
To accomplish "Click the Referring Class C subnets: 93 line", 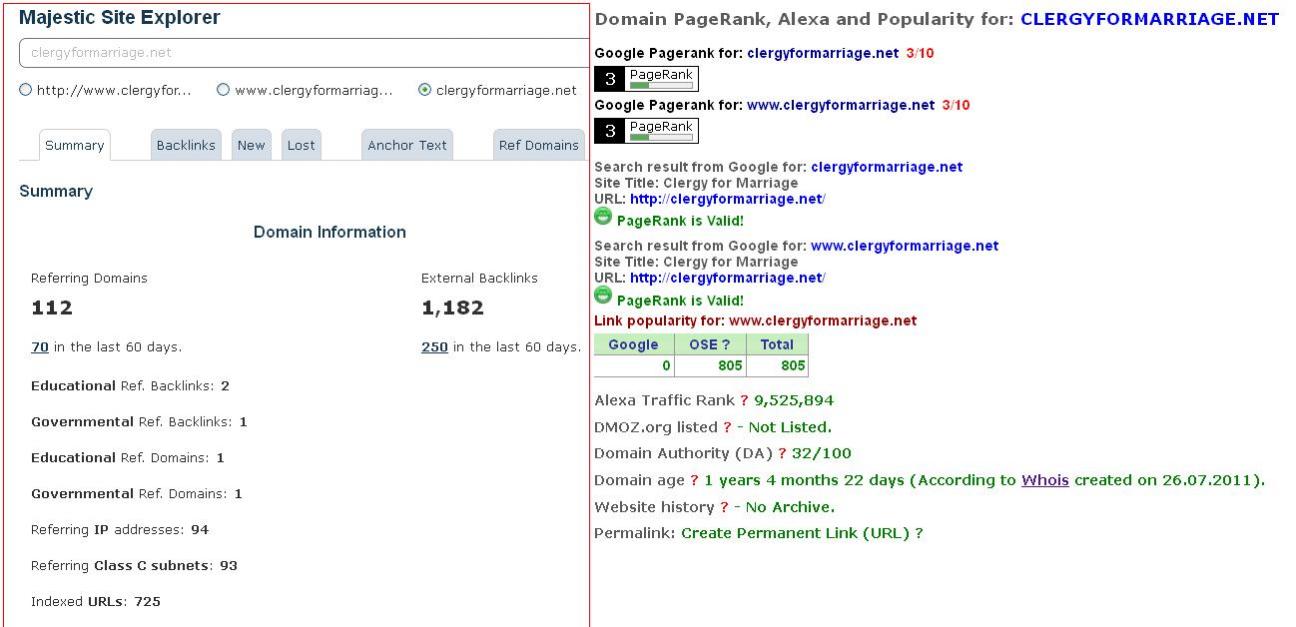I will [134, 565].
